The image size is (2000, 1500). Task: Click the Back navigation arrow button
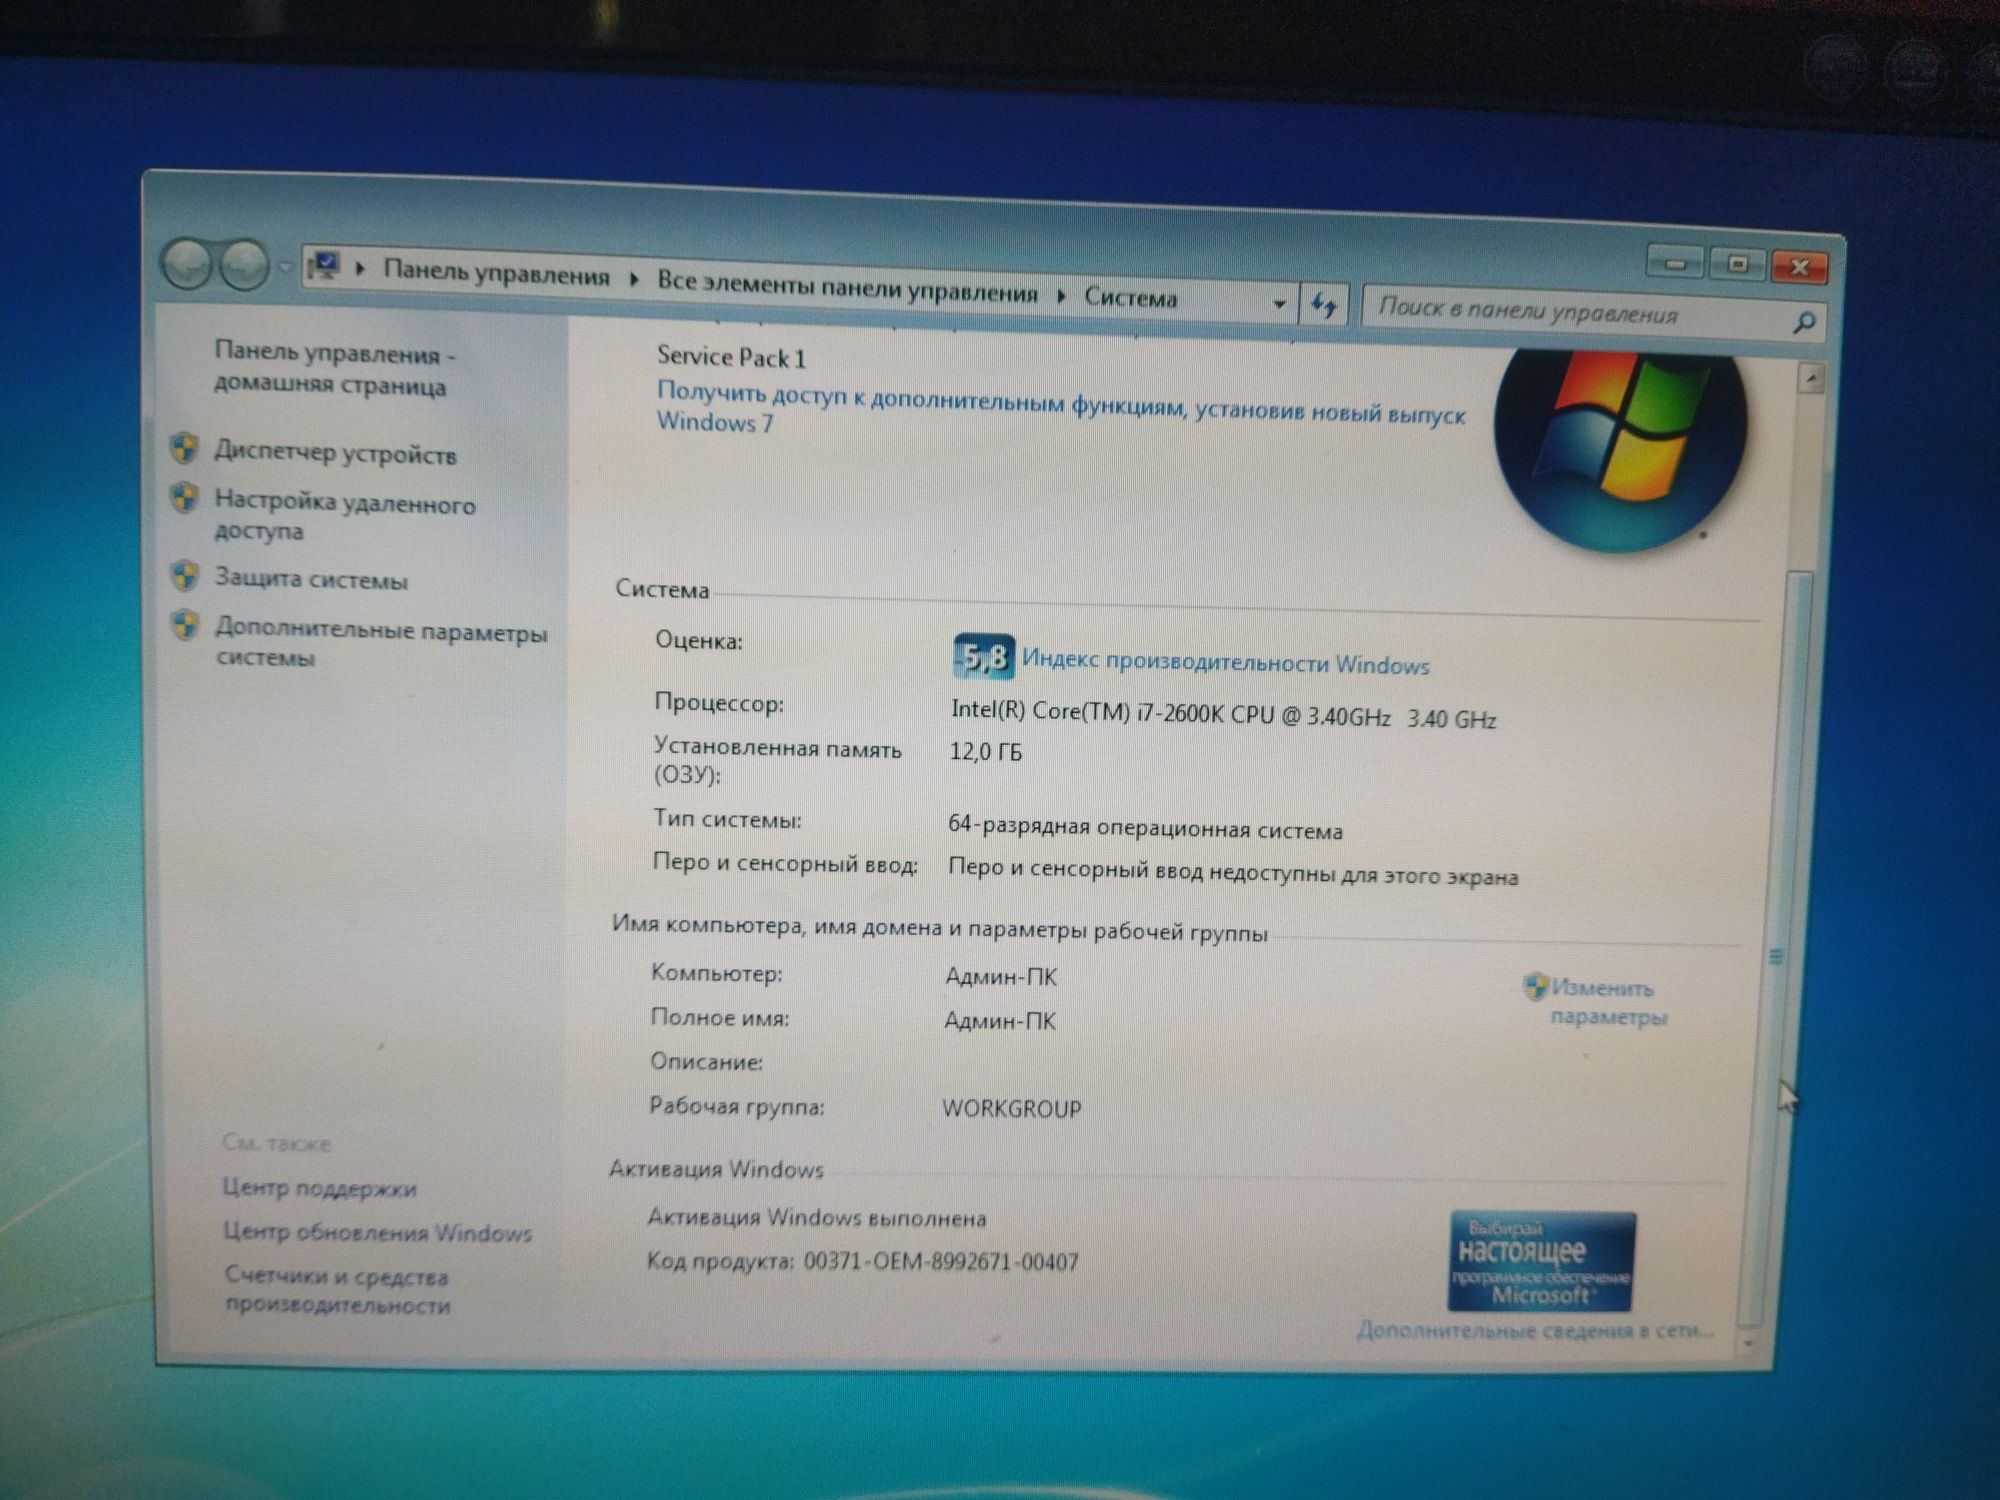(x=187, y=264)
